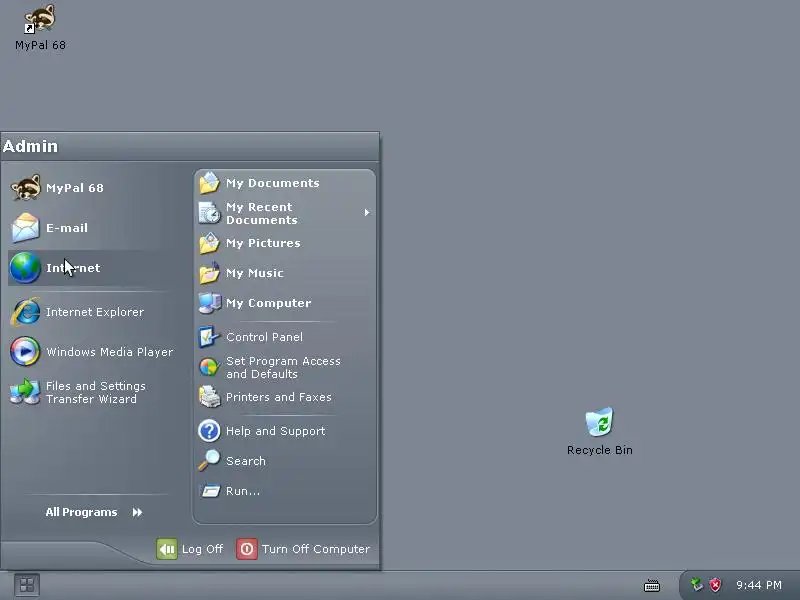Select Internet Explorer menu text
Screen dimensions: 800x600
coord(95,312)
